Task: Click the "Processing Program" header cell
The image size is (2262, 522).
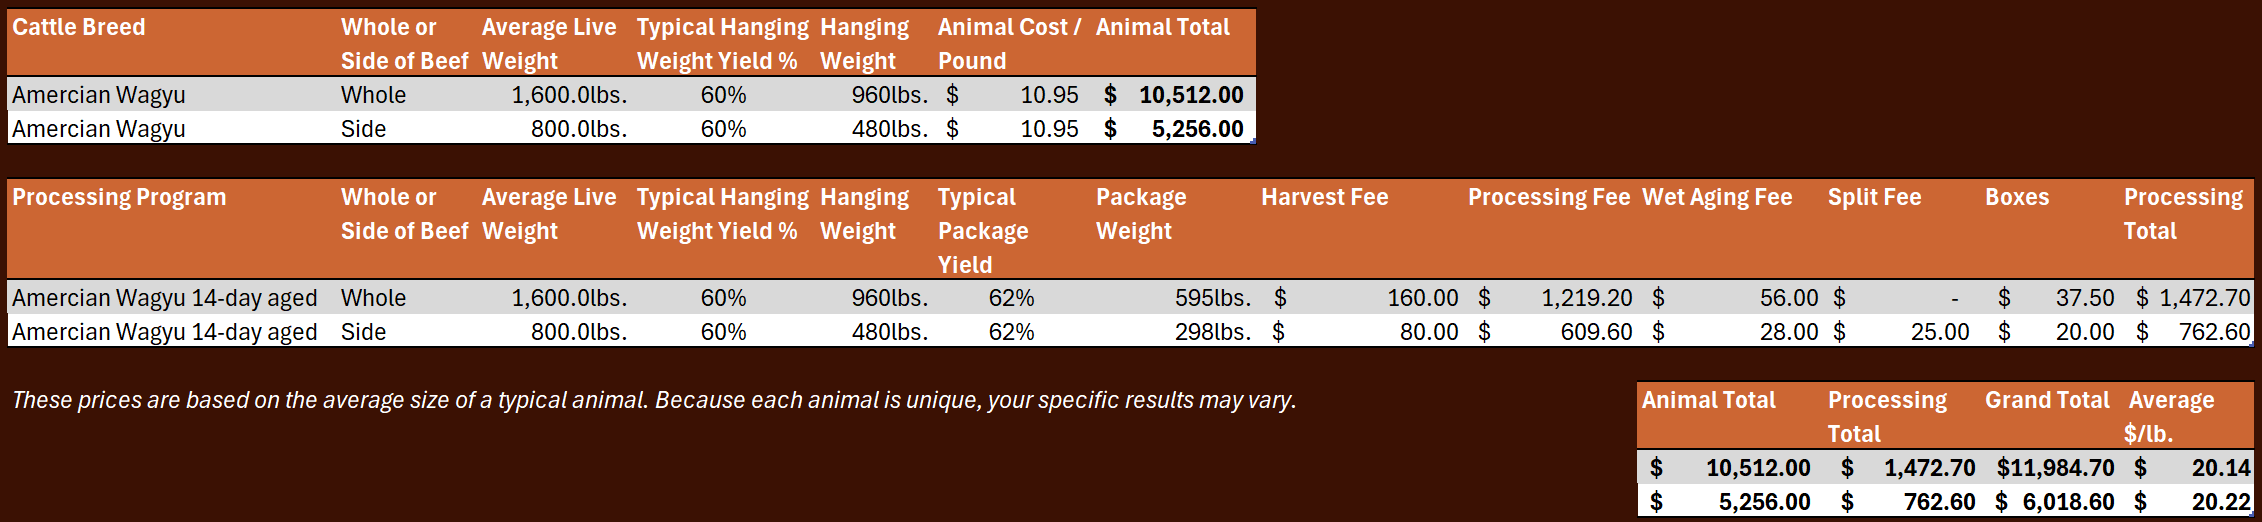Action: tap(119, 198)
